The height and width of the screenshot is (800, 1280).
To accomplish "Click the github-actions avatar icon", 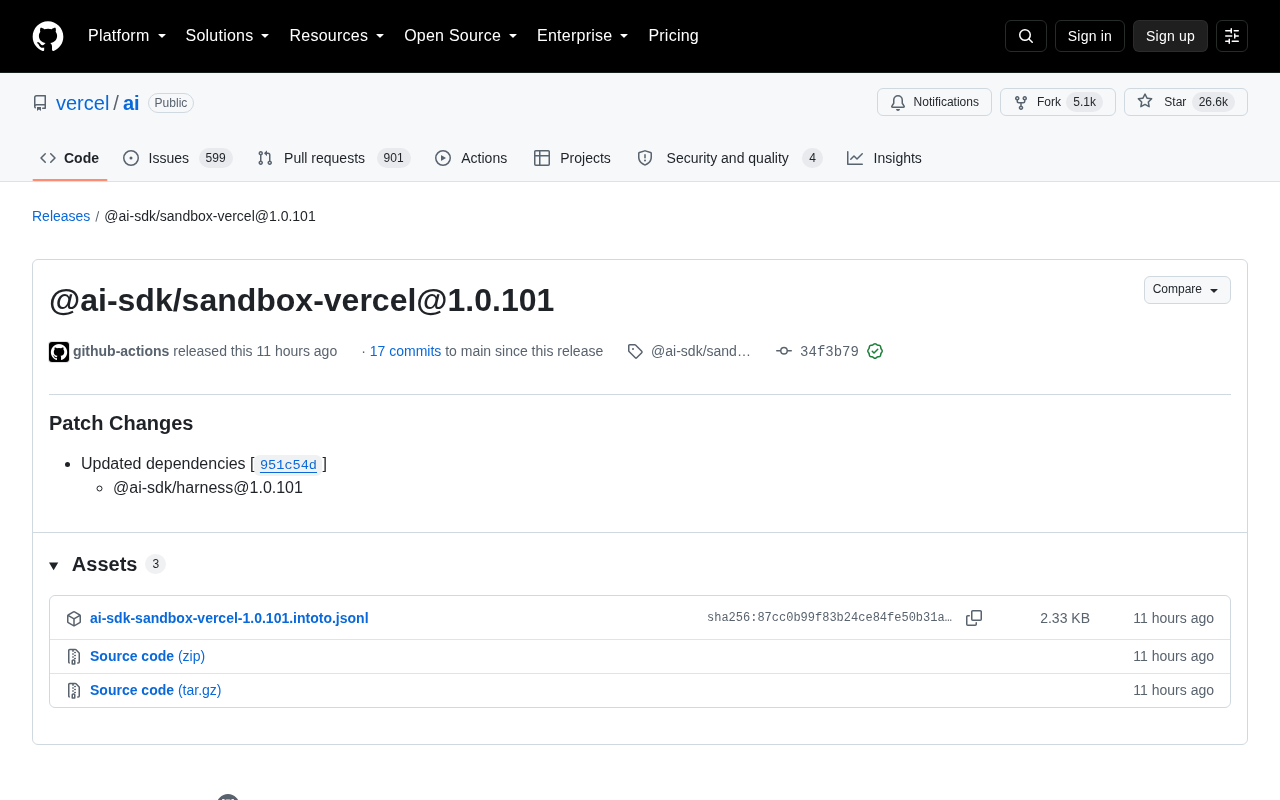I will coord(59,352).
